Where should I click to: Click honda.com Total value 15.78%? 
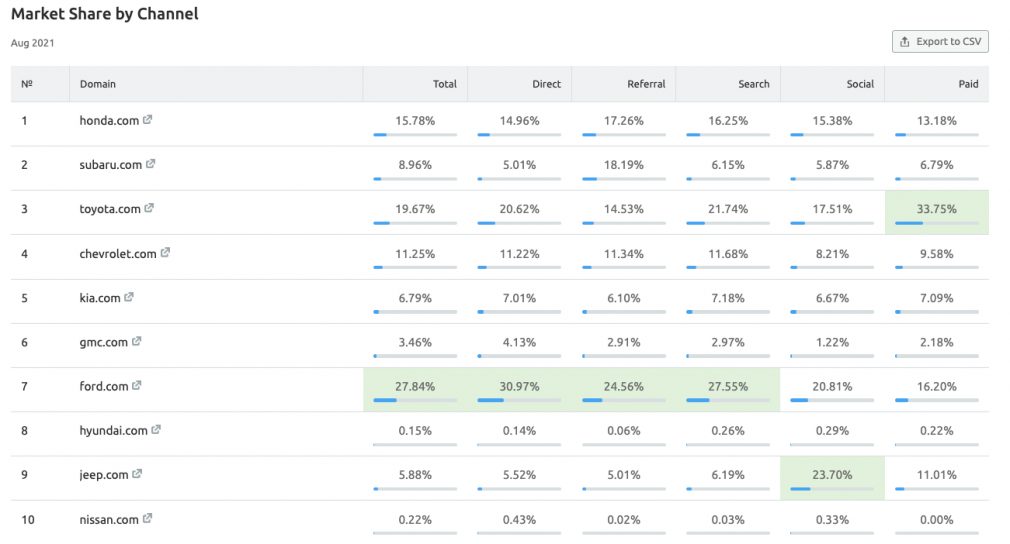click(x=415, y=120)
